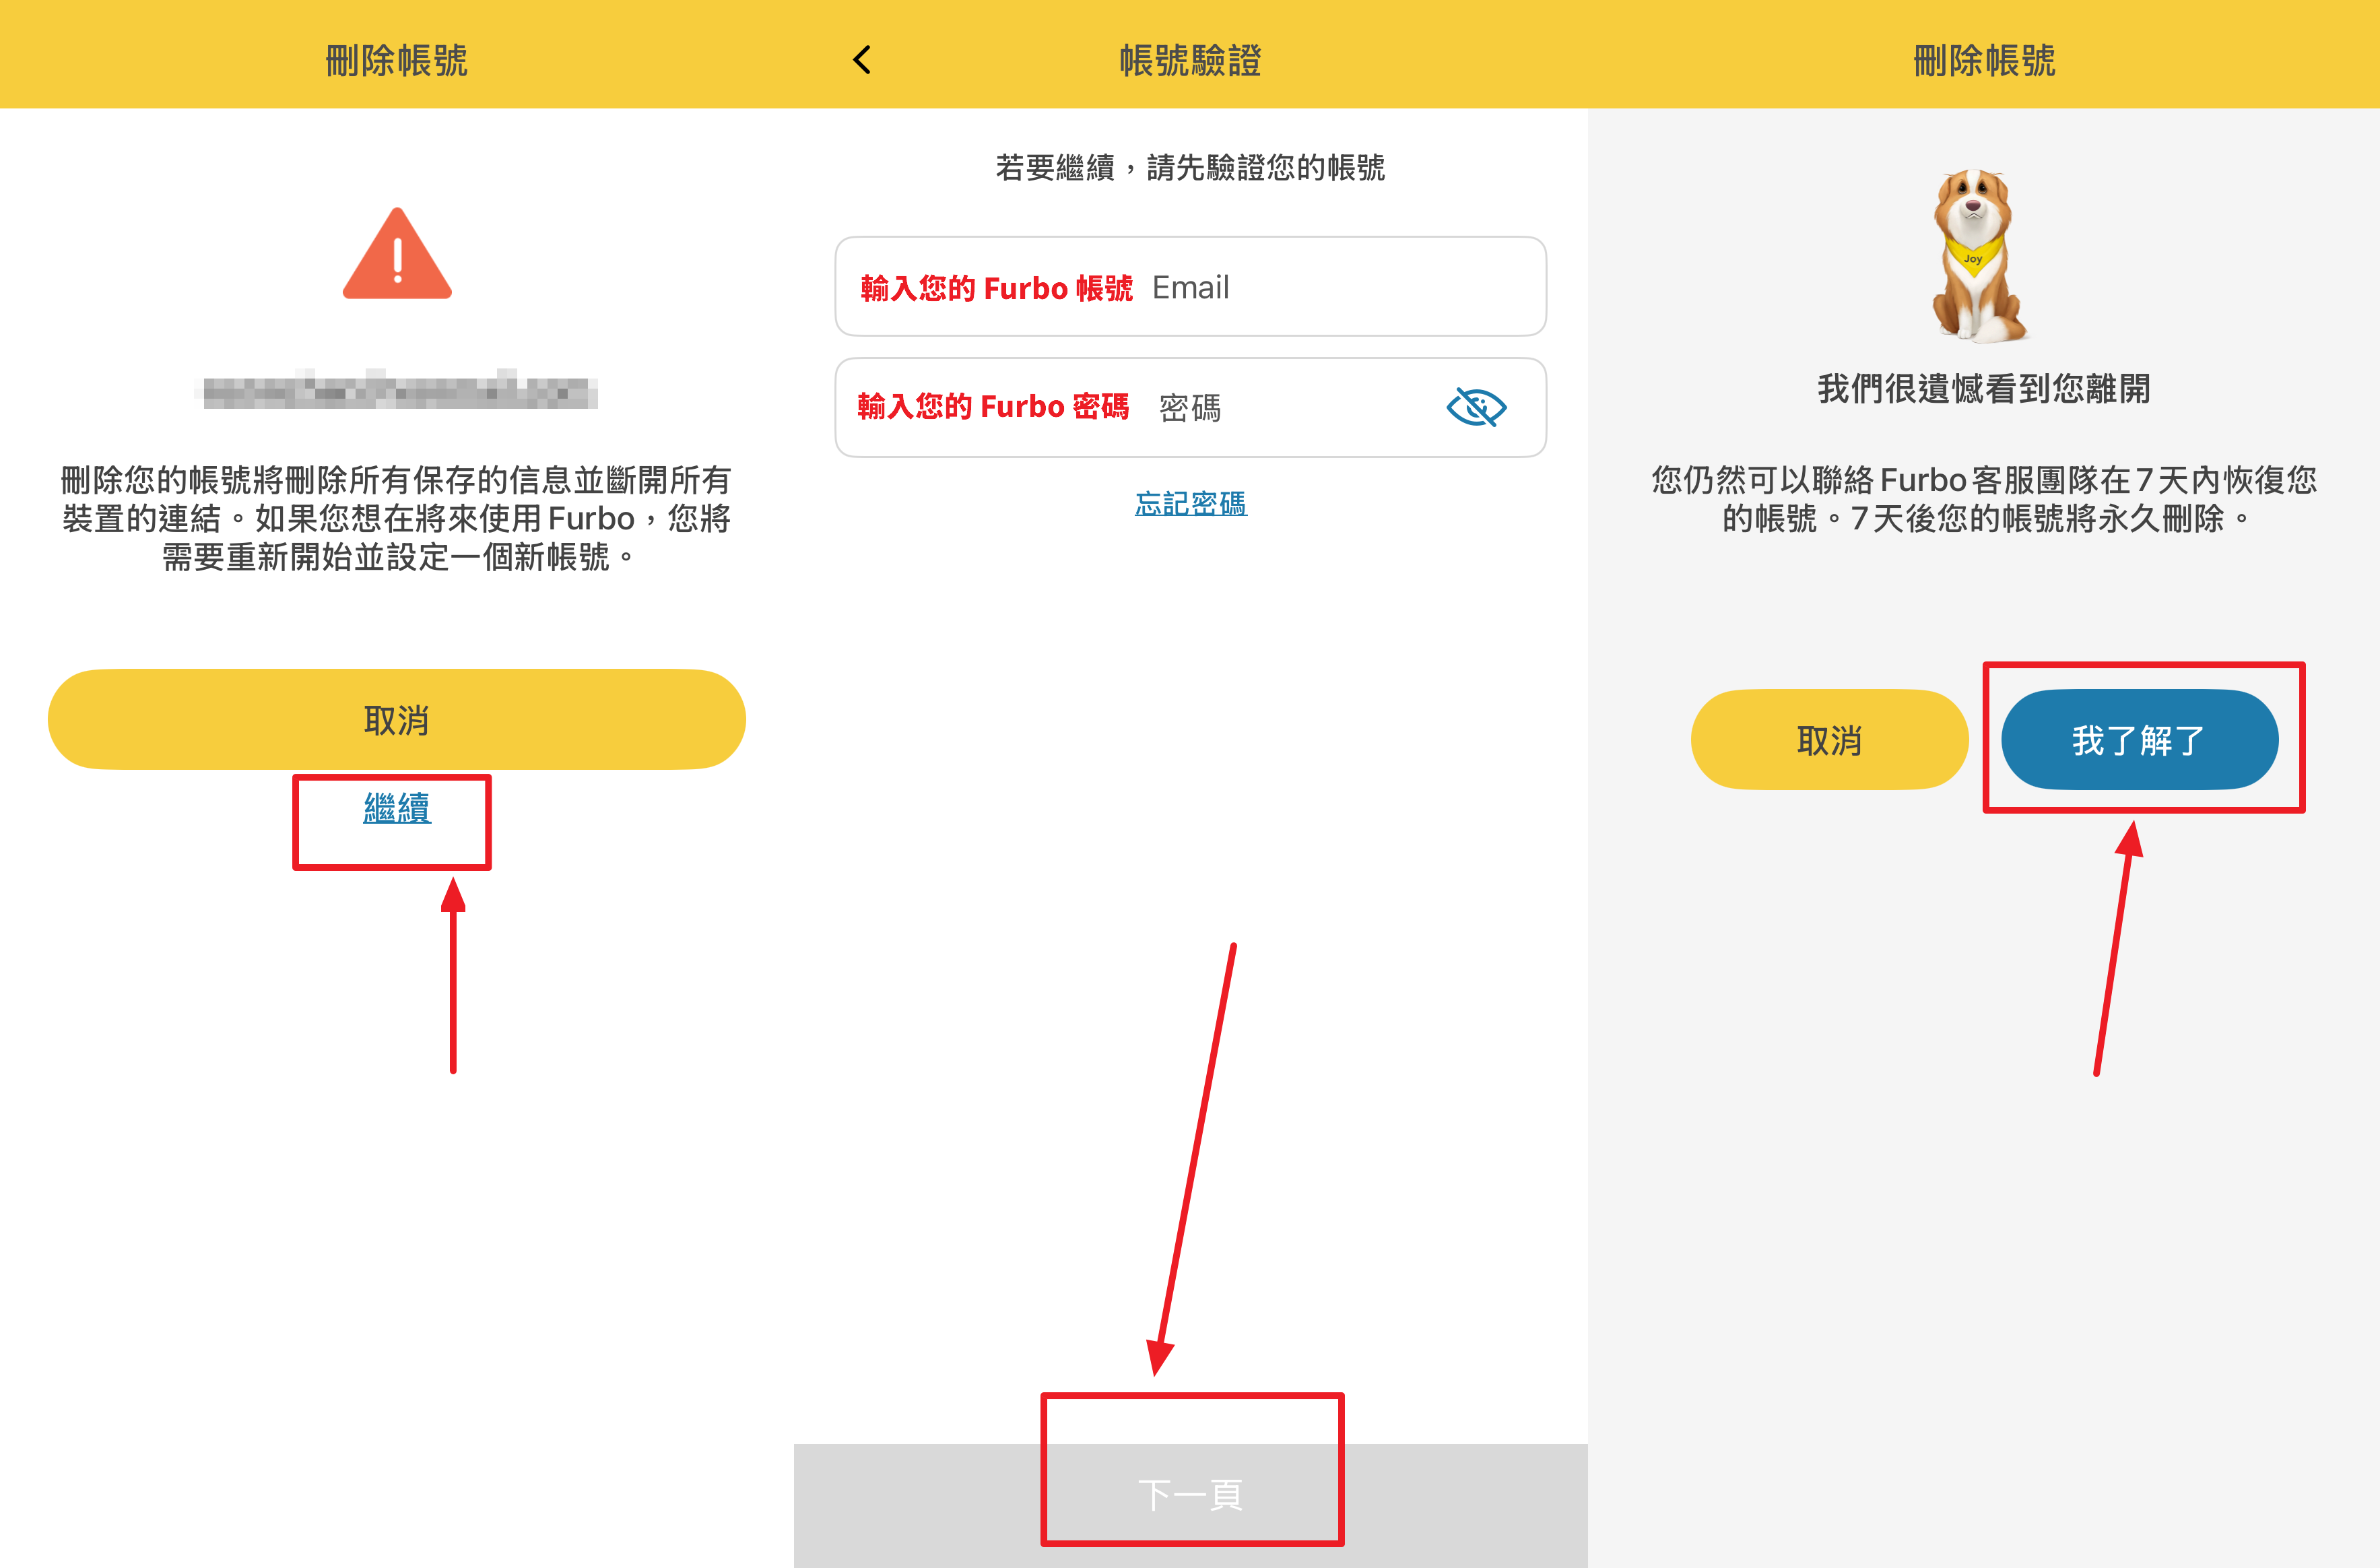Toggle password visibility eye icon

[1476, 407]
